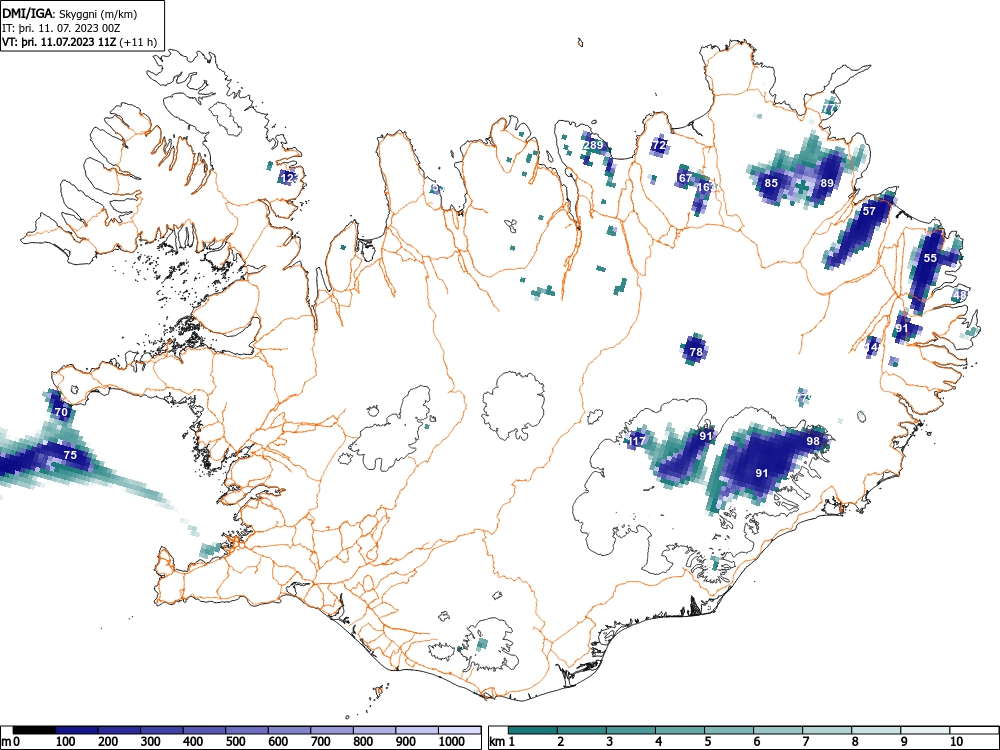Click the 10 km legend label
Viewport: 1000px width, 750px height.
(x=956, y=742)
